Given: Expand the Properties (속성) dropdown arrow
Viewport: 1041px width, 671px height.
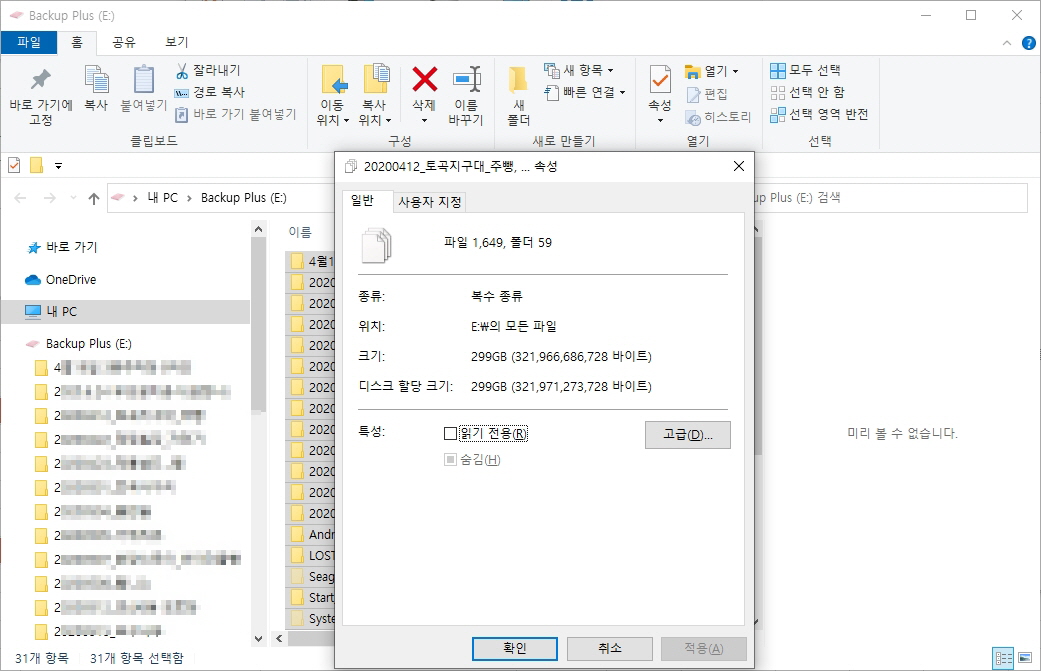Looking at the screenshot, I should pyautogui.click(x=660, y=120).
